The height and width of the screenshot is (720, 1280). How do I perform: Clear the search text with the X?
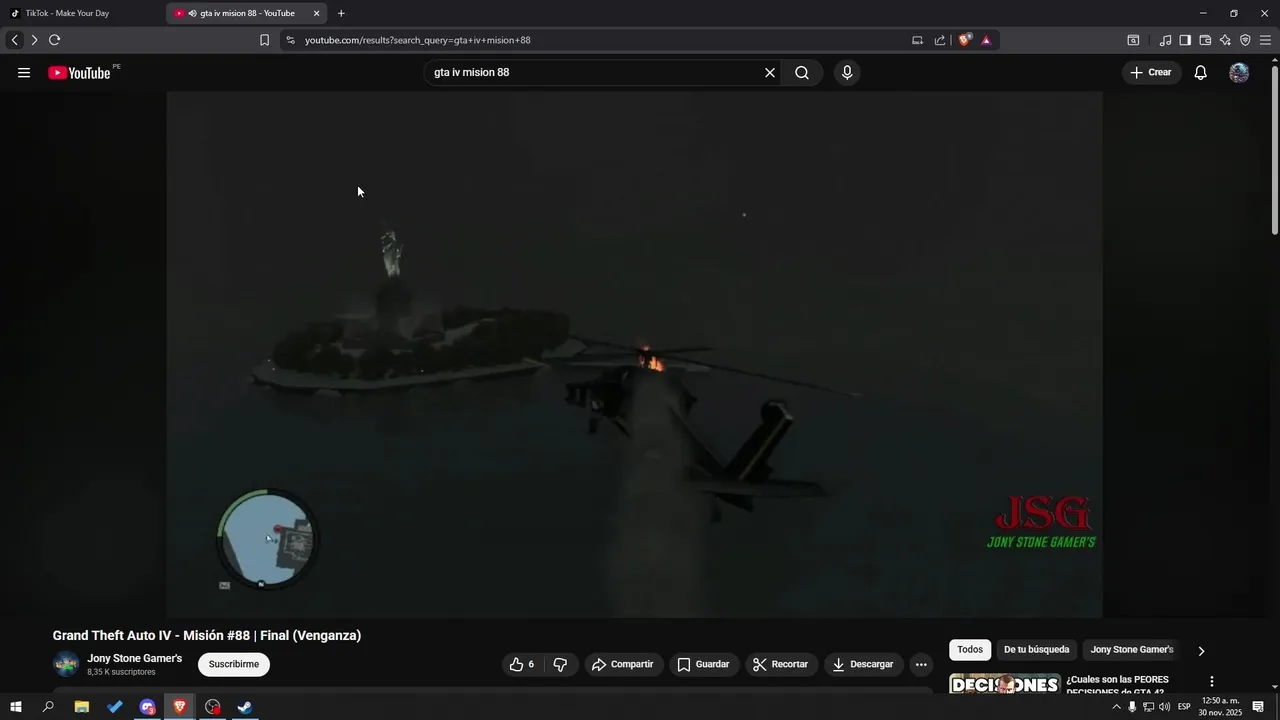coord(770,72)
